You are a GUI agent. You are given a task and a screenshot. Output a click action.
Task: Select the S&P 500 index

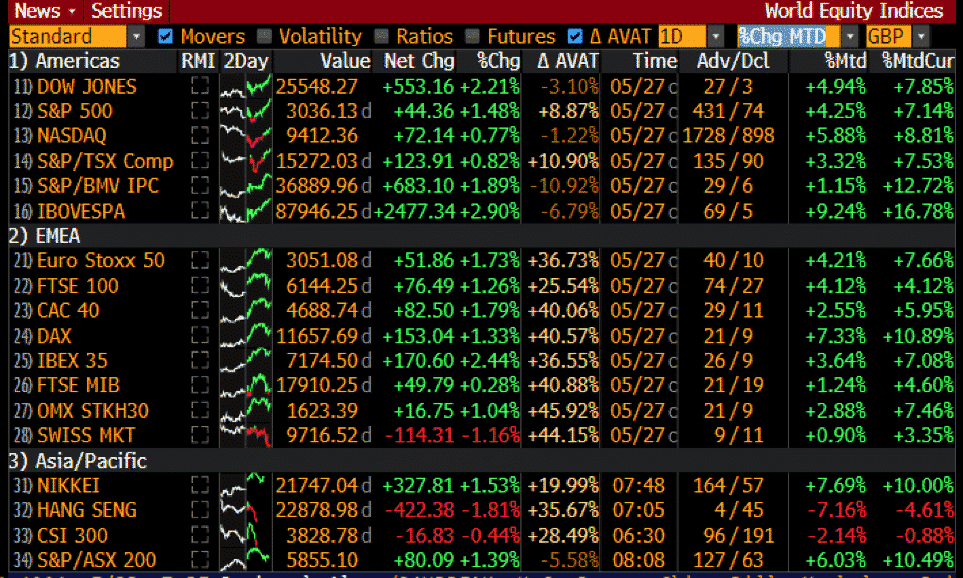click(75, 111)
